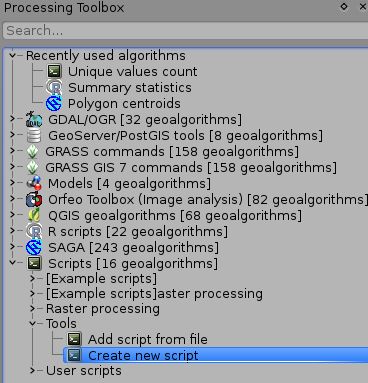The image size is (368, 383).
Task: Click the QGIS geoalgorithms provider icon
Action: pos(34,215)
